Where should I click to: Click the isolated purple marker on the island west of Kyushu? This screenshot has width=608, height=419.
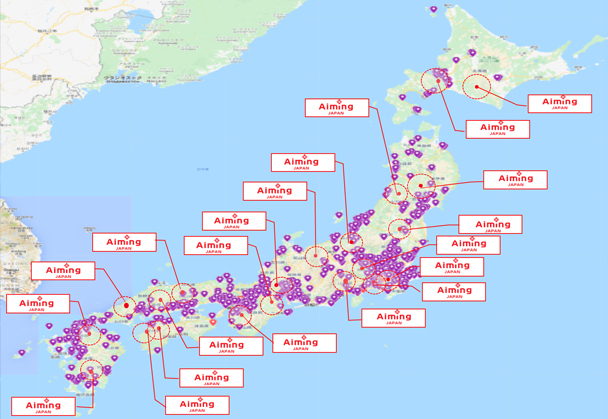(x=22, y=353)
